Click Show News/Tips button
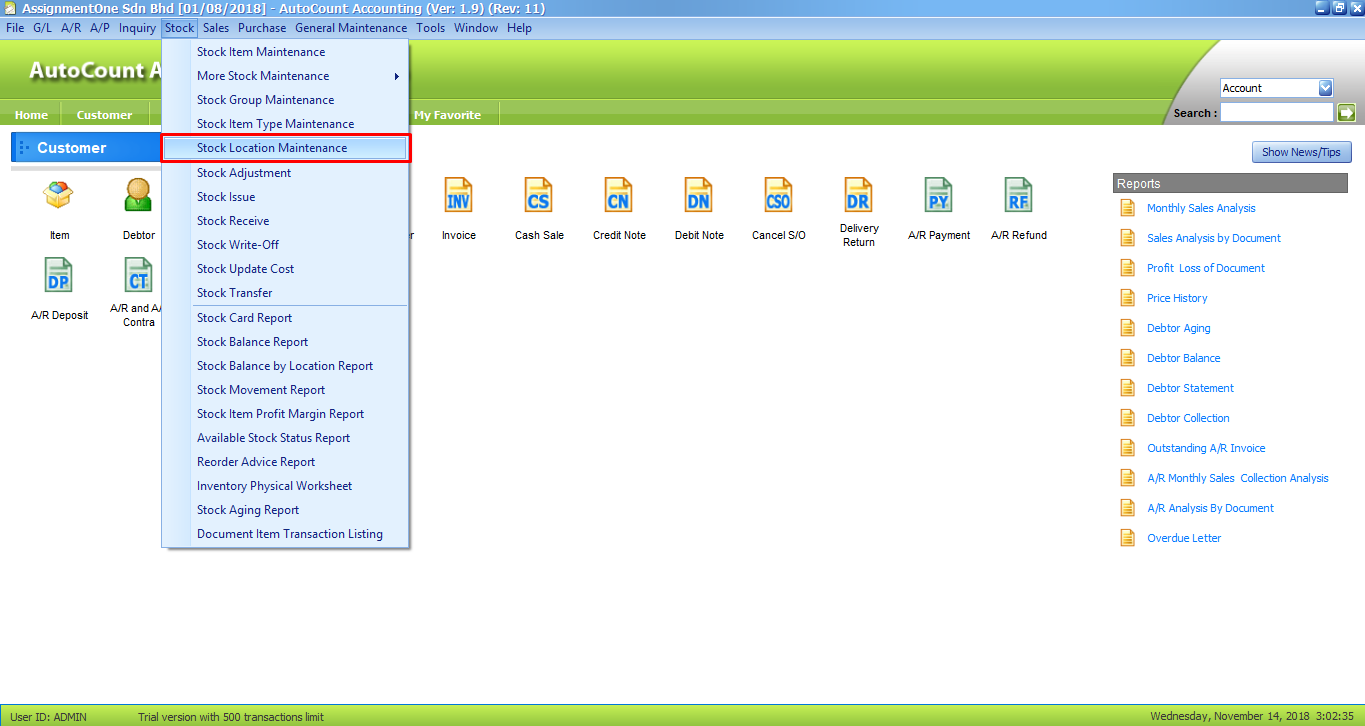The height and width of the screenshot is (726, 1365). coord(1302,152)
